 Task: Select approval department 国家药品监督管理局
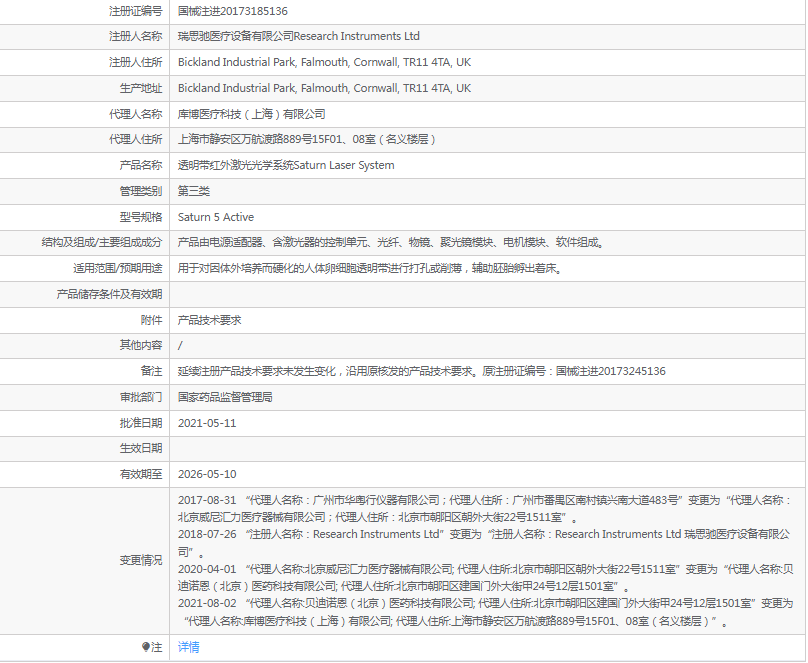(225, 397)
